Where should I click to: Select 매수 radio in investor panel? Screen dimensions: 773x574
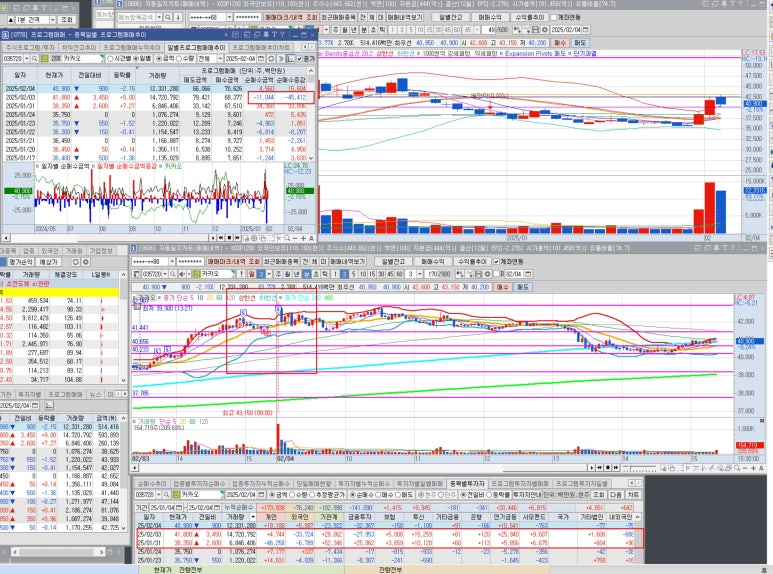[386, 494]
